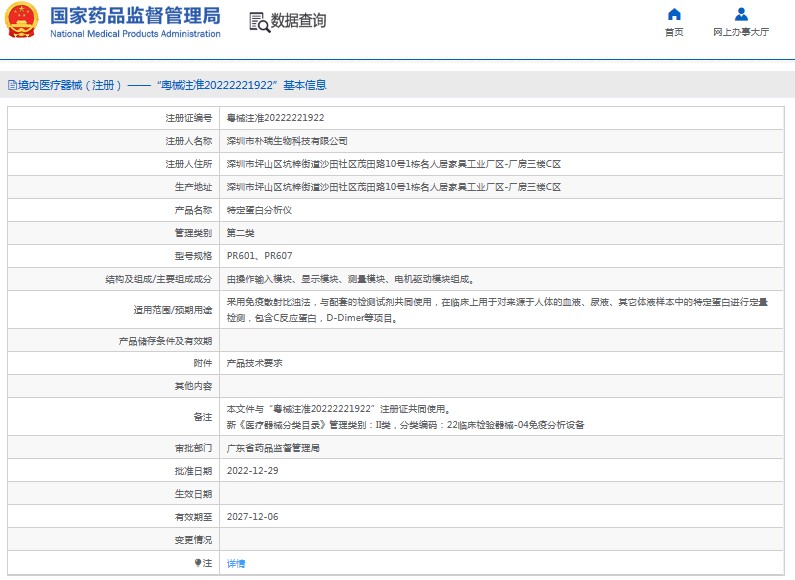Click the 生产地址 address value

[393, 187]
